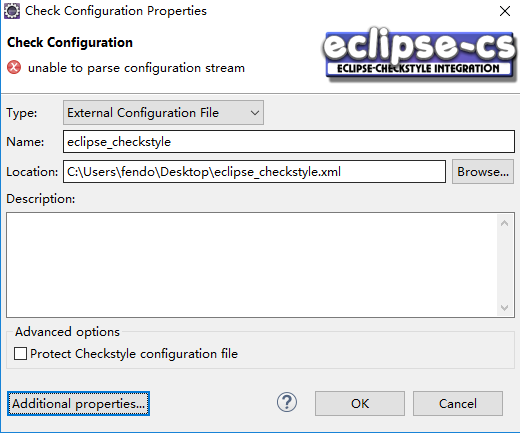Click the Advanced options group label
Screen dimensions: 520x433
tap(67, 332)
